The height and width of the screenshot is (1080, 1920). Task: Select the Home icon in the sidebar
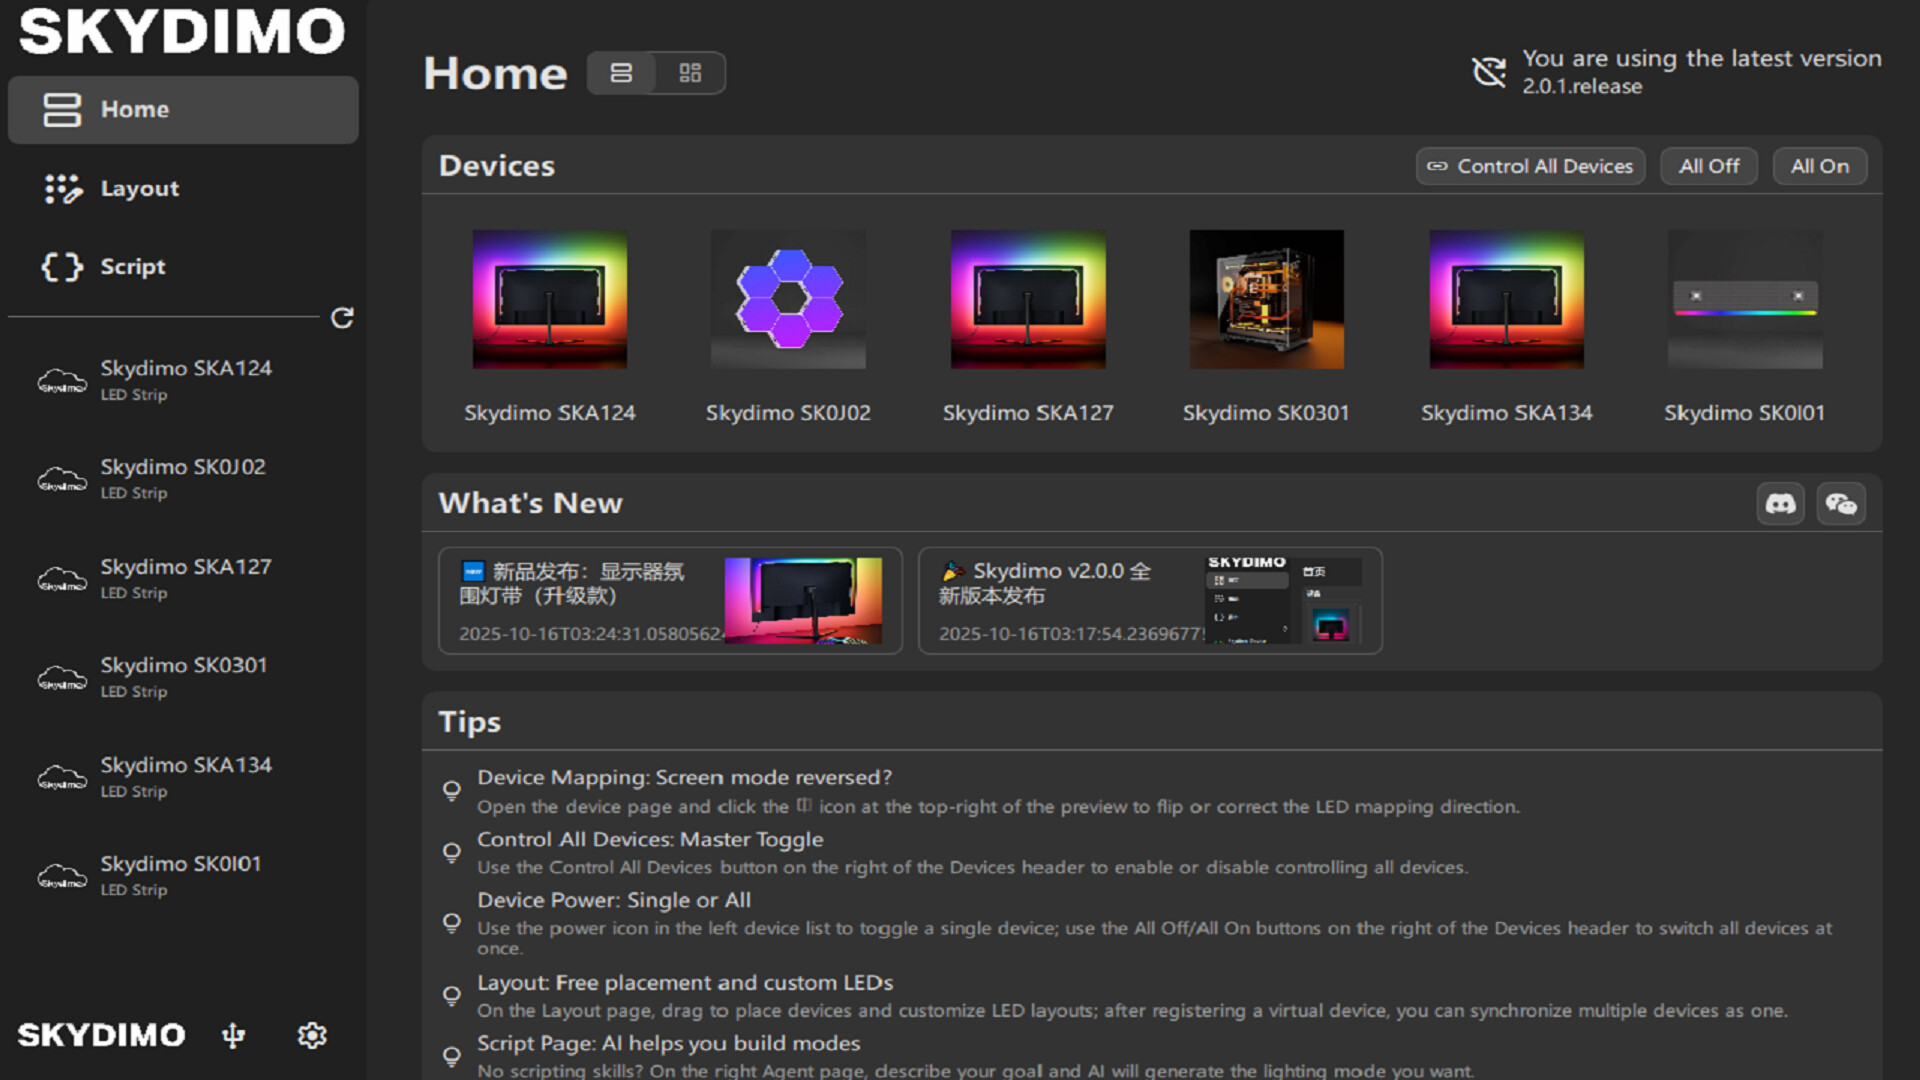(60, 110)
